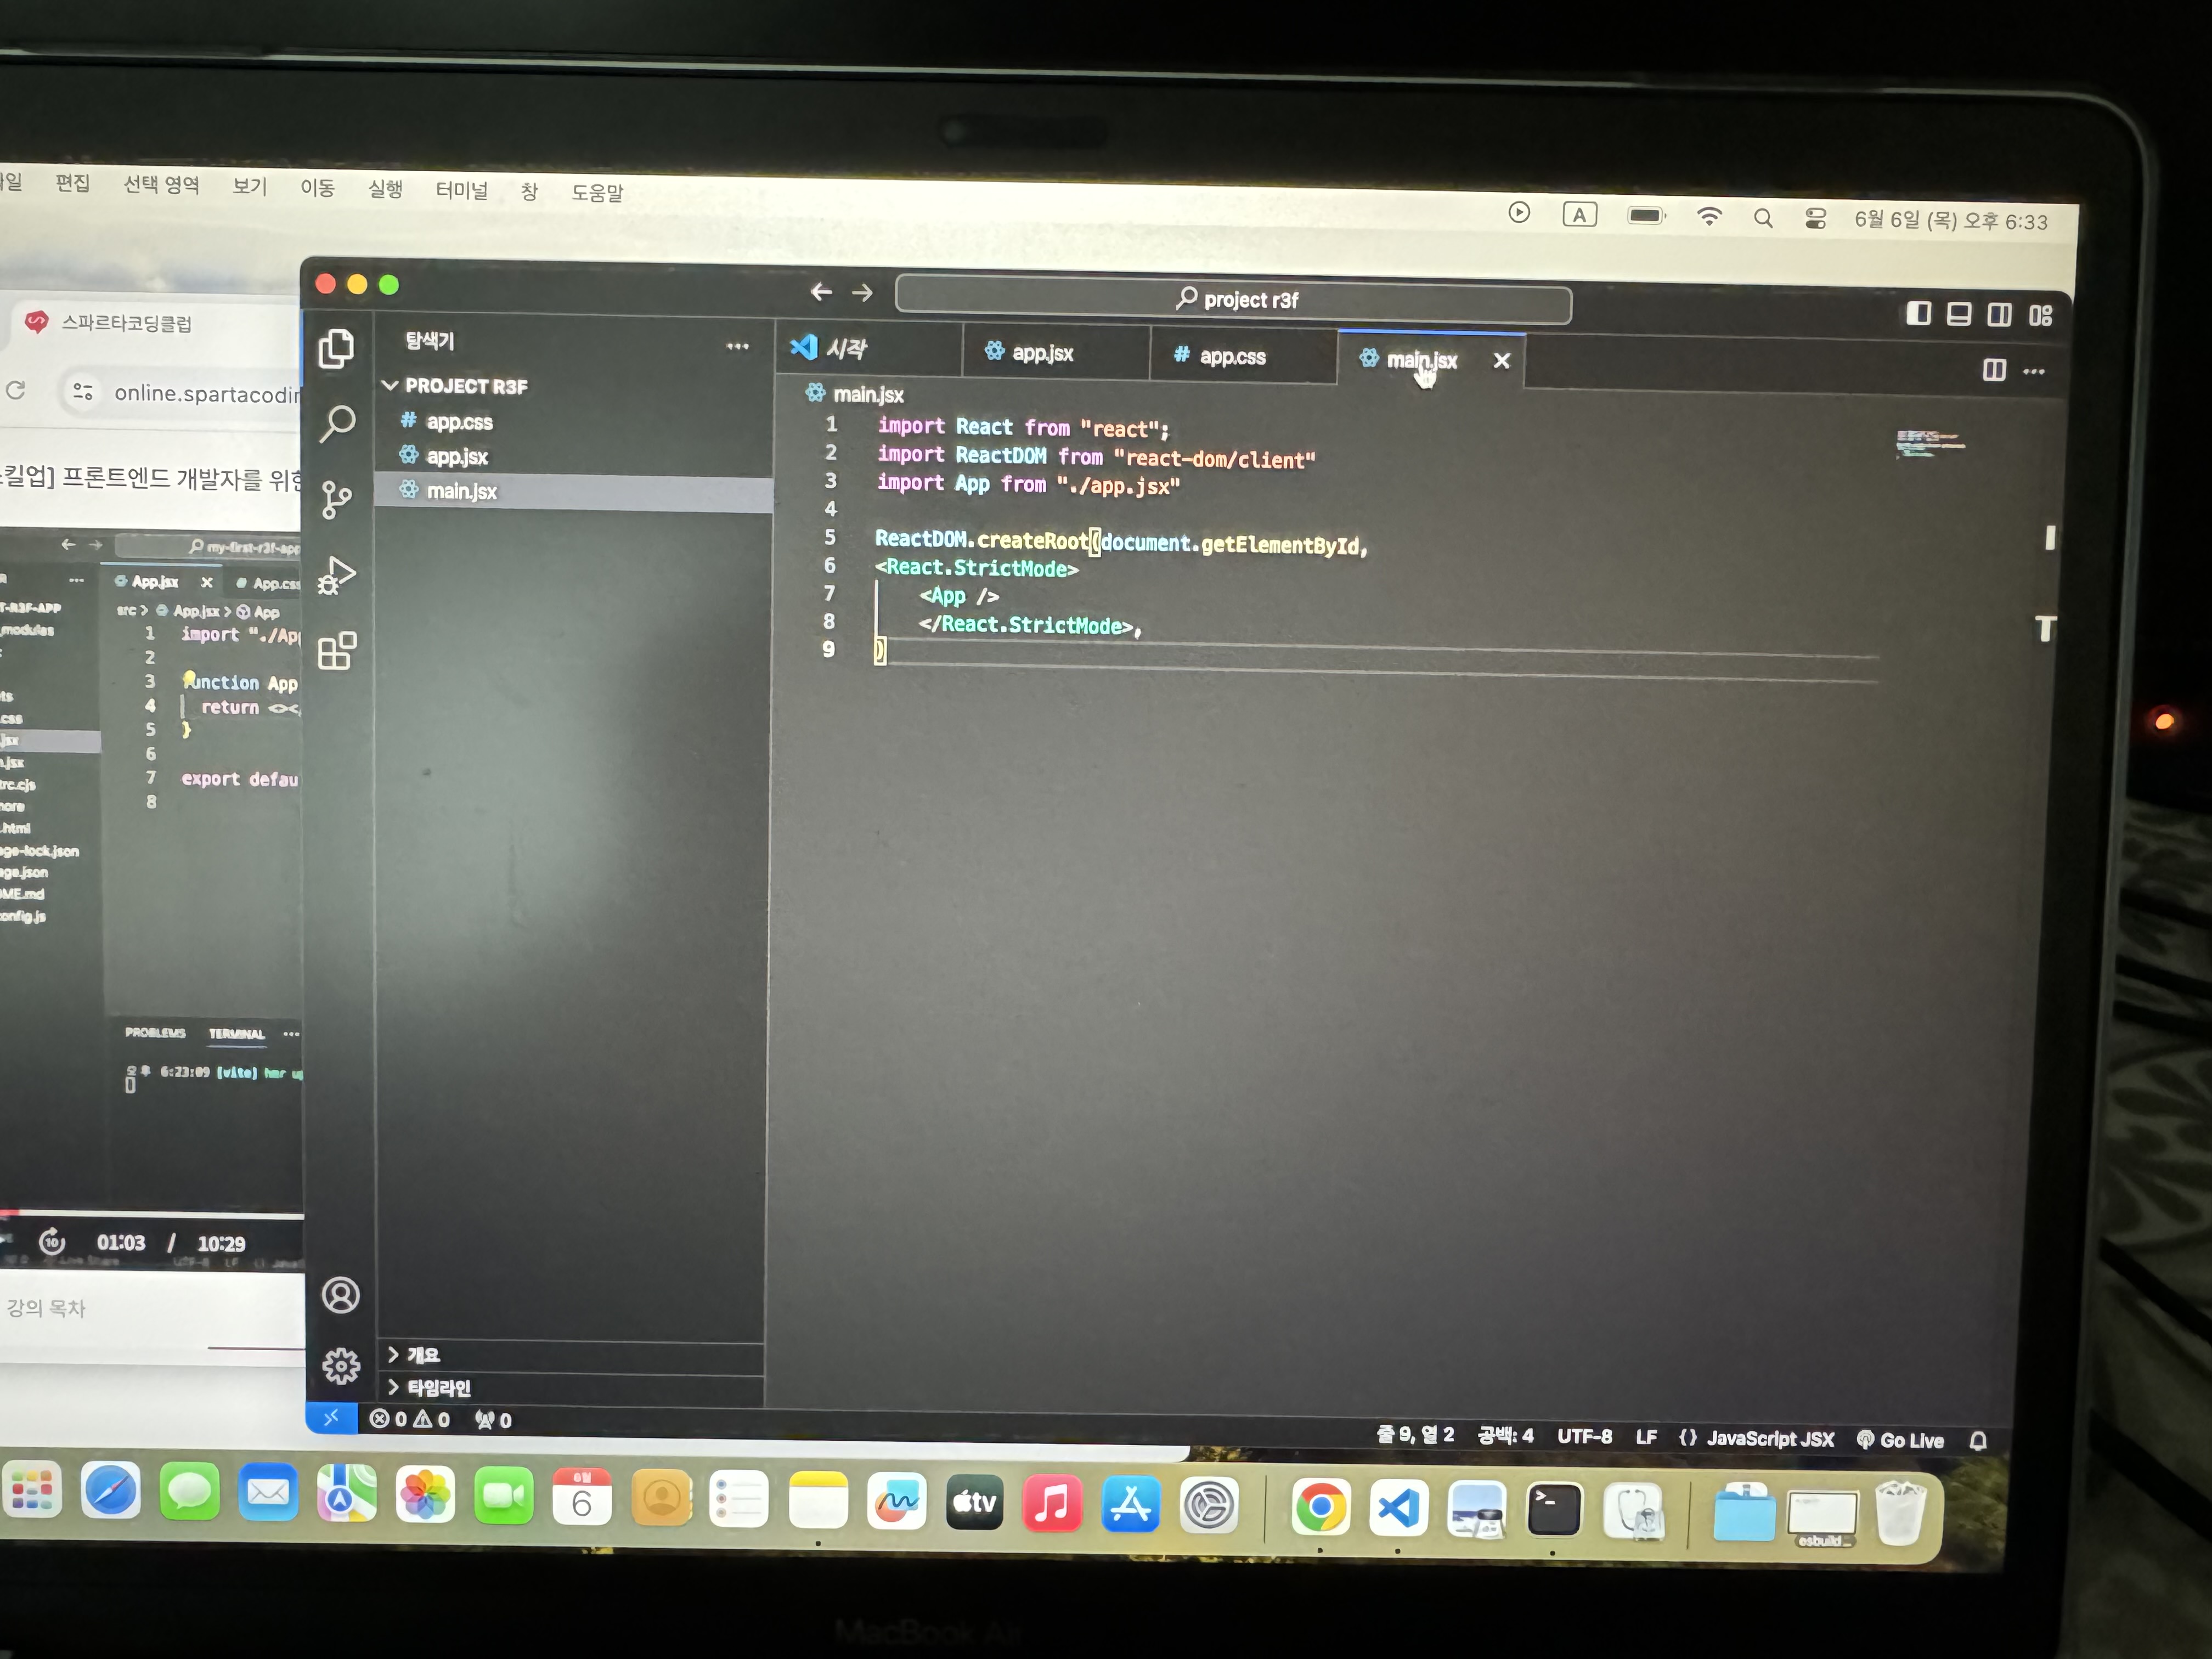Viewport: 2212px width, 1659px height.
Task: Customize layout from the title bar
Action: tap(2040, 316)
